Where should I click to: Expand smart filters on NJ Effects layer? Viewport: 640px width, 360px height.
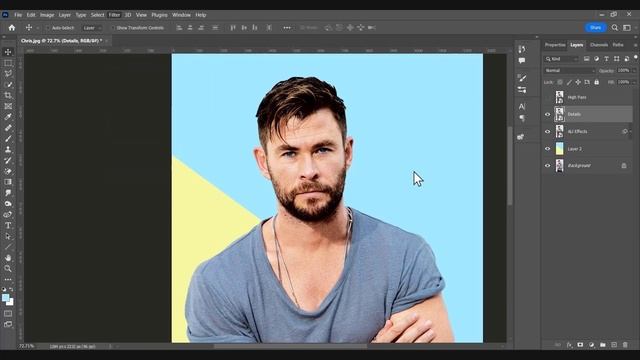click(x=631, y=132)
